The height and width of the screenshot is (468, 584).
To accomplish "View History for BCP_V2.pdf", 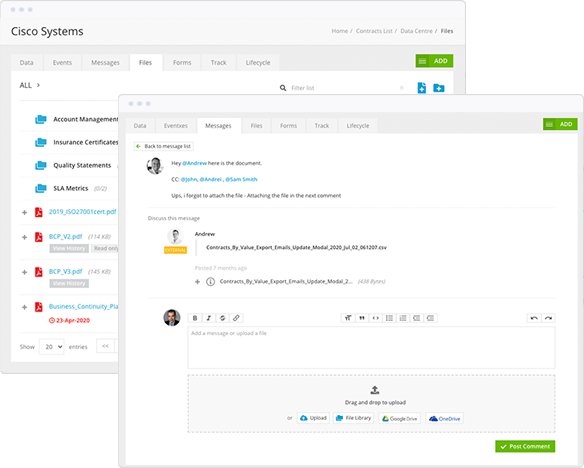I will (69, 248).
